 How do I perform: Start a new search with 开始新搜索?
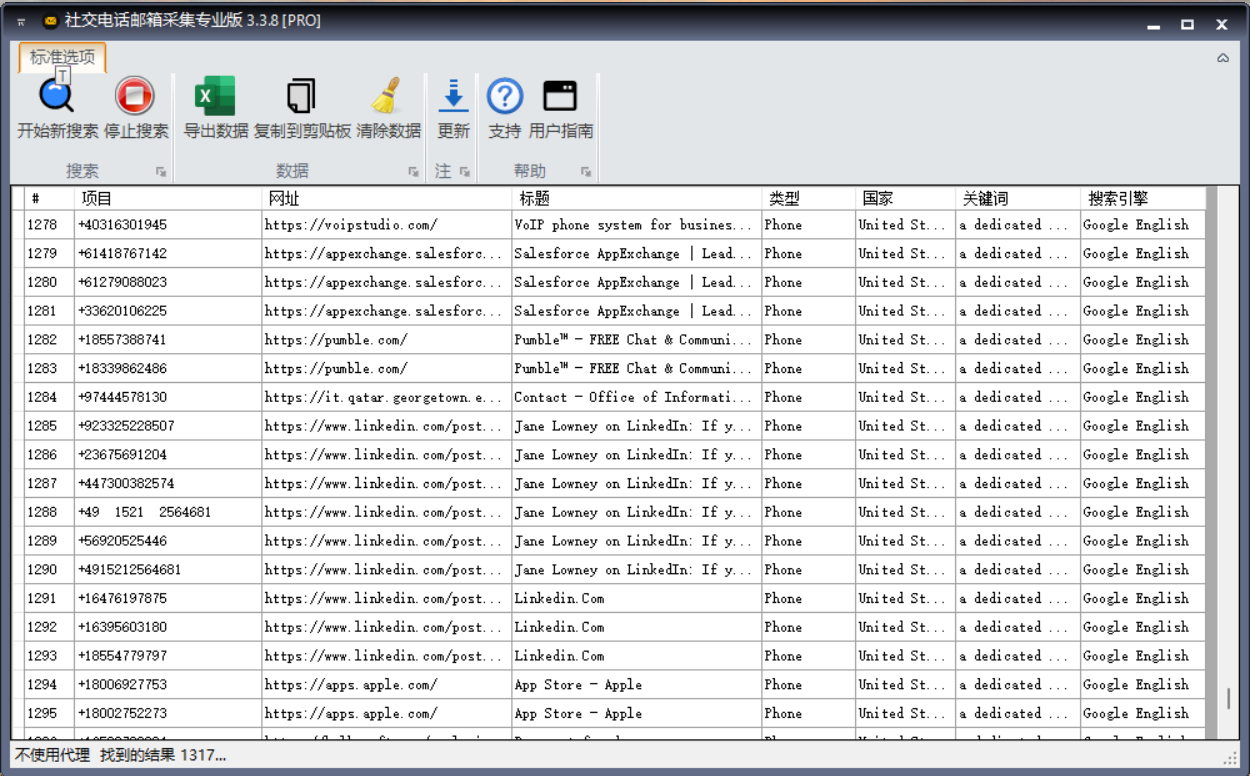[58, 108]
